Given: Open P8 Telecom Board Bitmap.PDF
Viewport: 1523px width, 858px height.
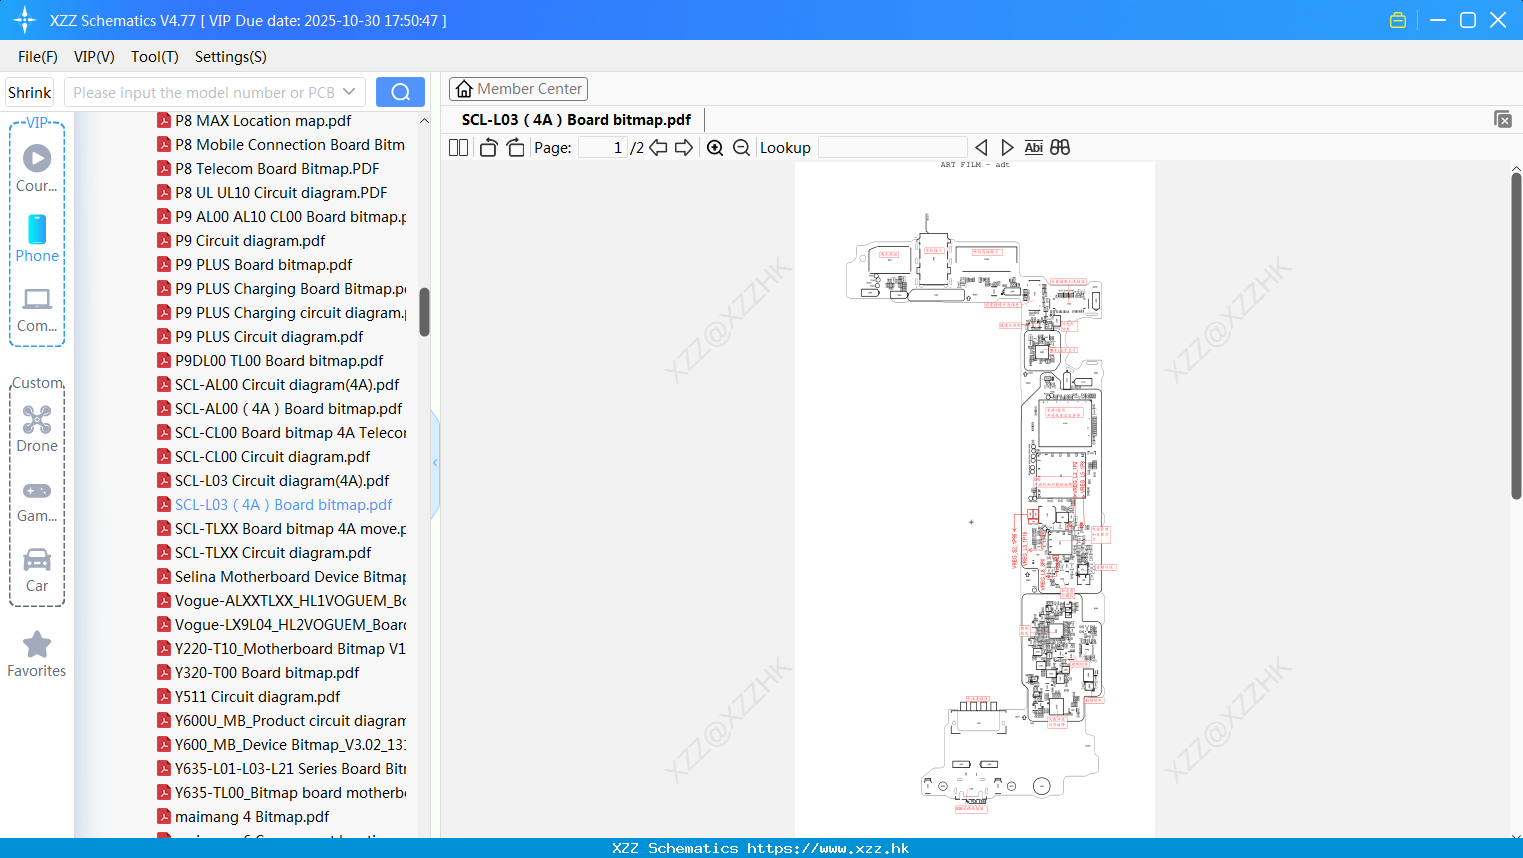Looking at the screenshot, I should 277,168.
